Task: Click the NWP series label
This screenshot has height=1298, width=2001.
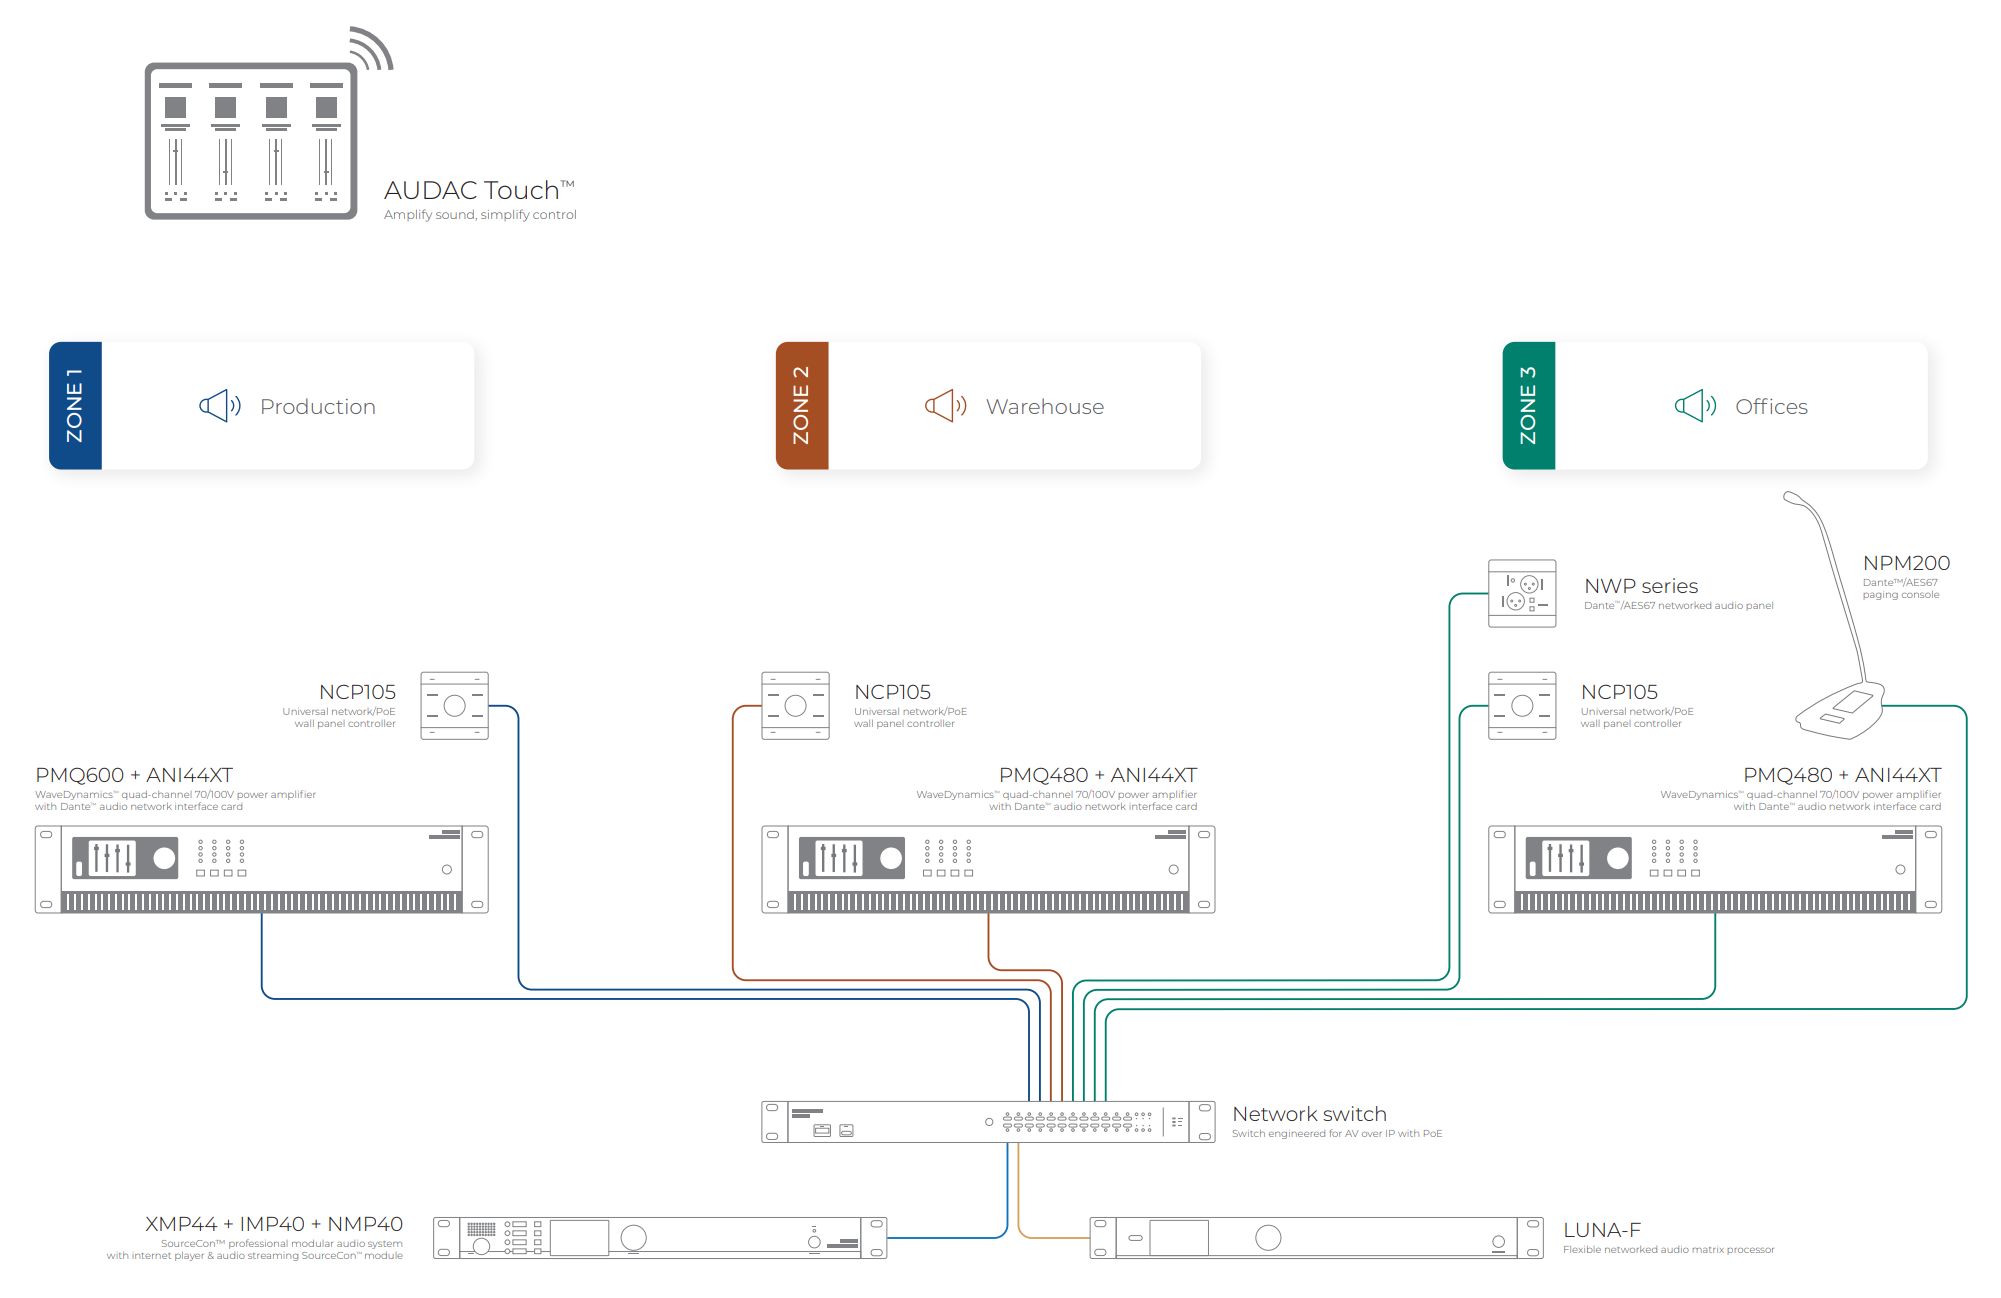Action: [1641, 586]
